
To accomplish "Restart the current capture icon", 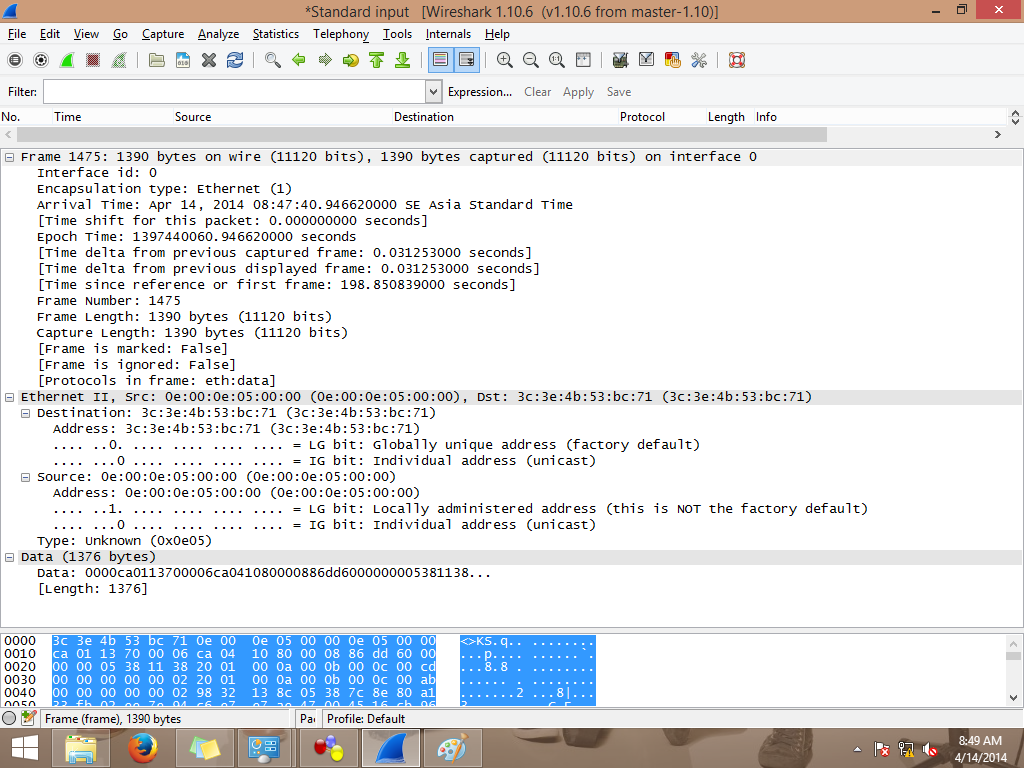I will (x=119, y=60).
